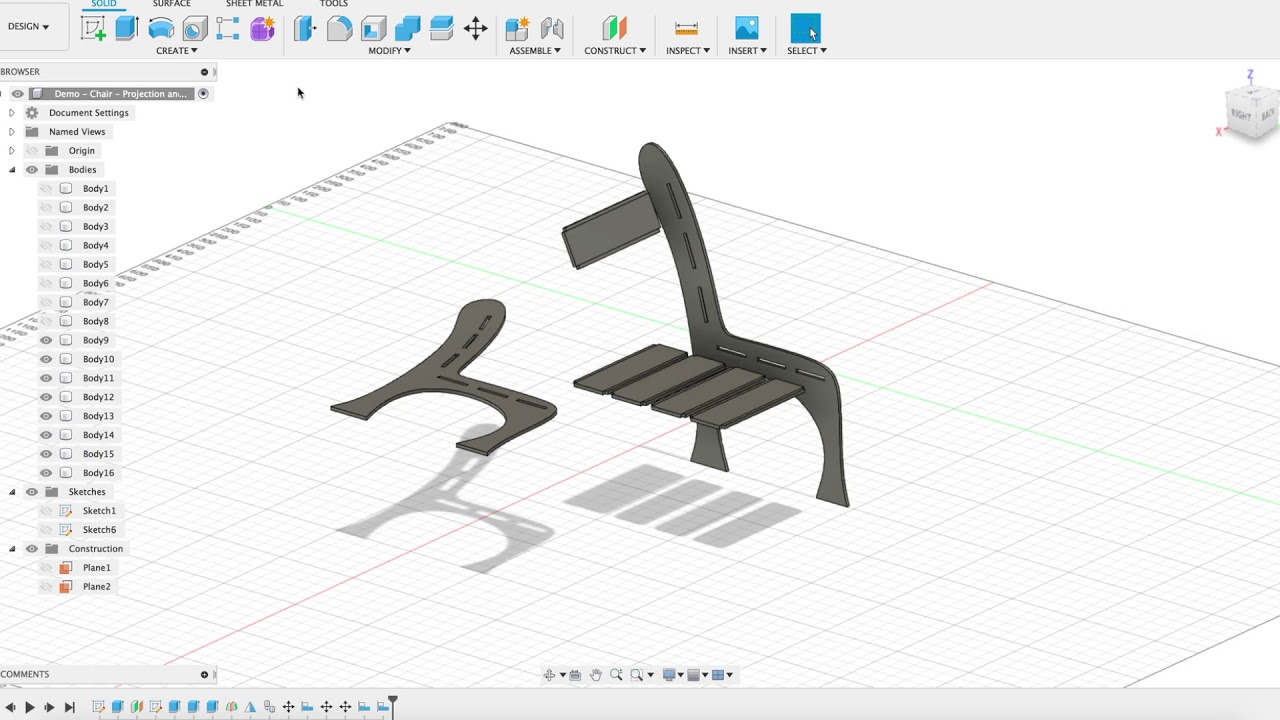
Task: Open the CONSTRUCT dropdown menu
Action: [x=615, y=51]
